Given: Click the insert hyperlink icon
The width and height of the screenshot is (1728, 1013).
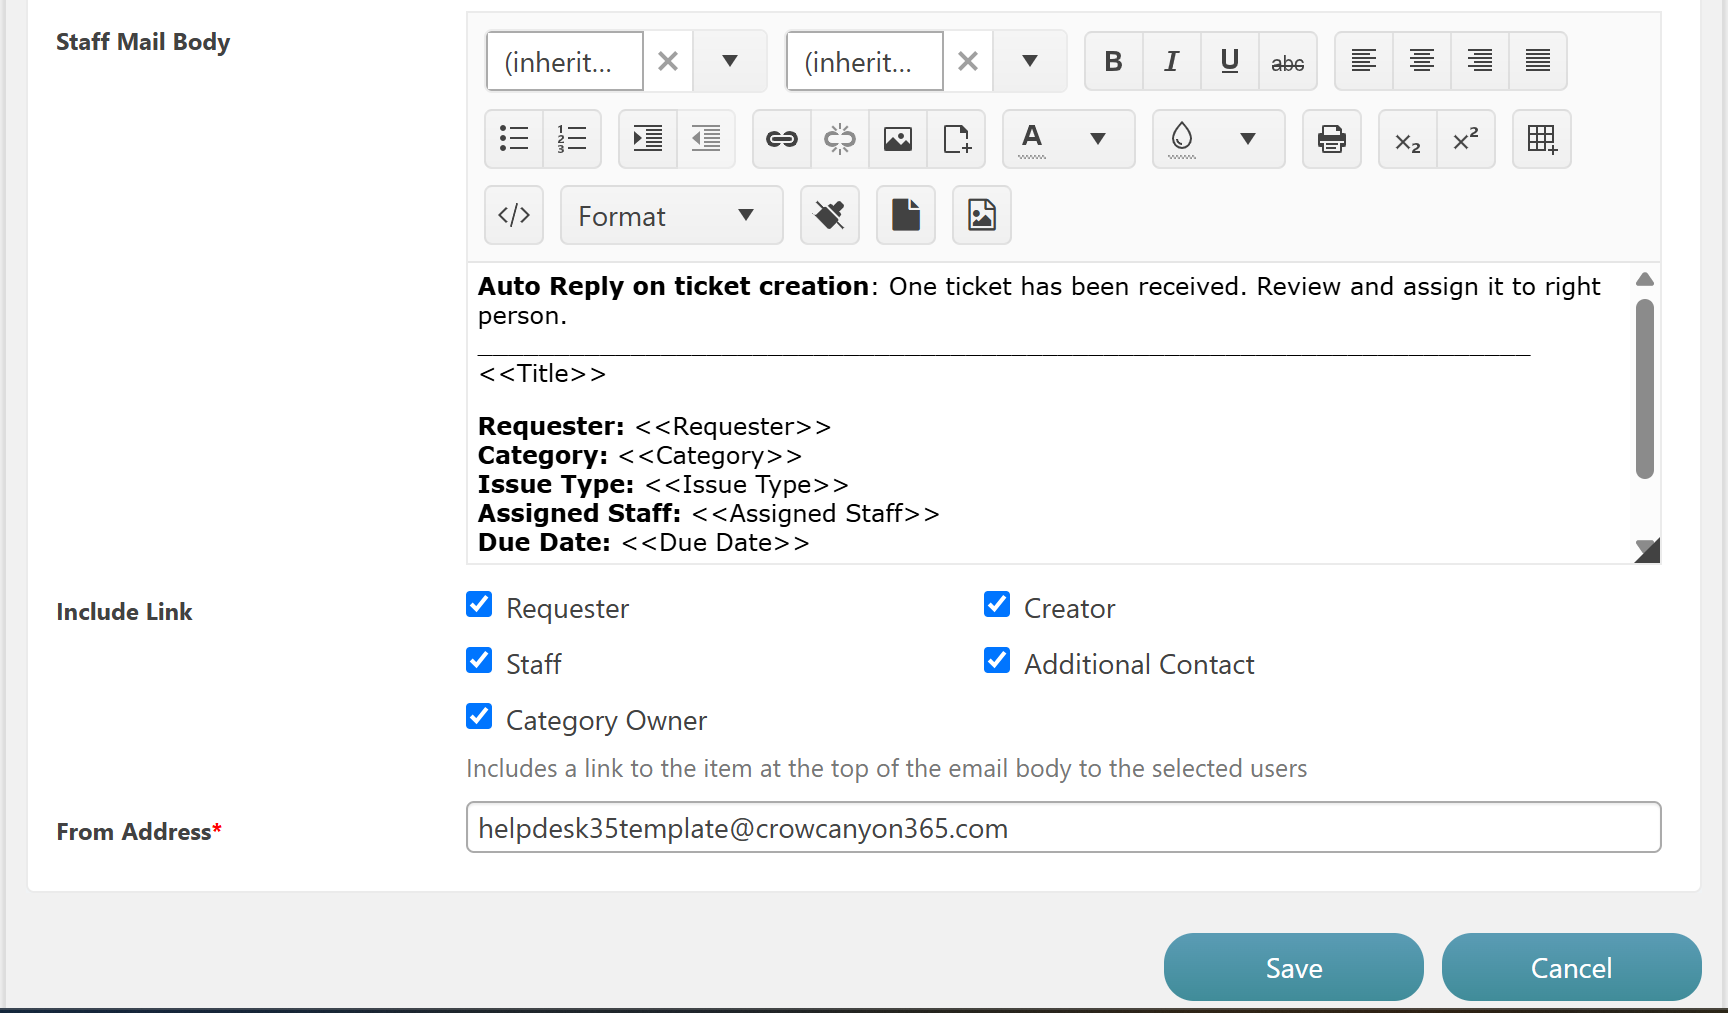Looking at the screenshot, I should coord(781,139).
